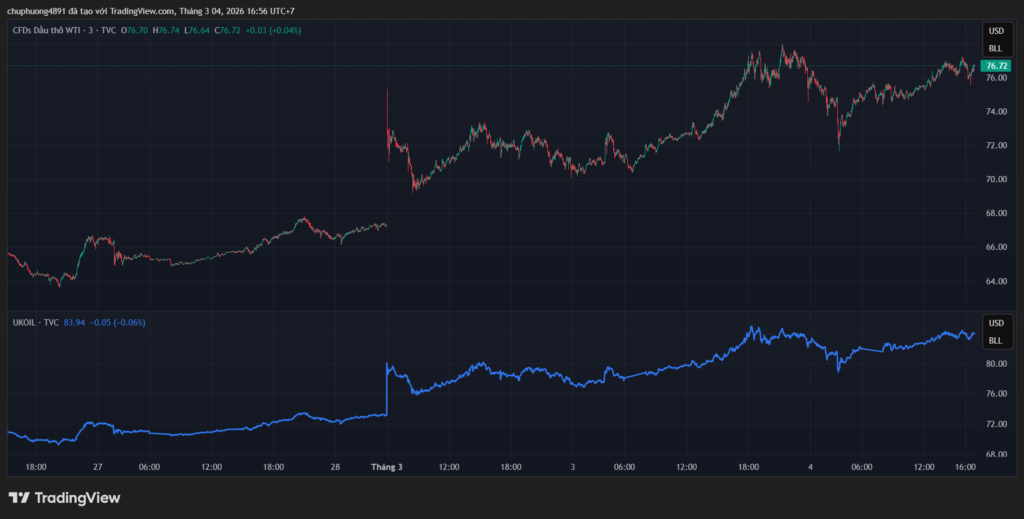This screenshot has height=519, width=1024.
Task: Click the 28 date label on time axis
Action: coord(335,467)
